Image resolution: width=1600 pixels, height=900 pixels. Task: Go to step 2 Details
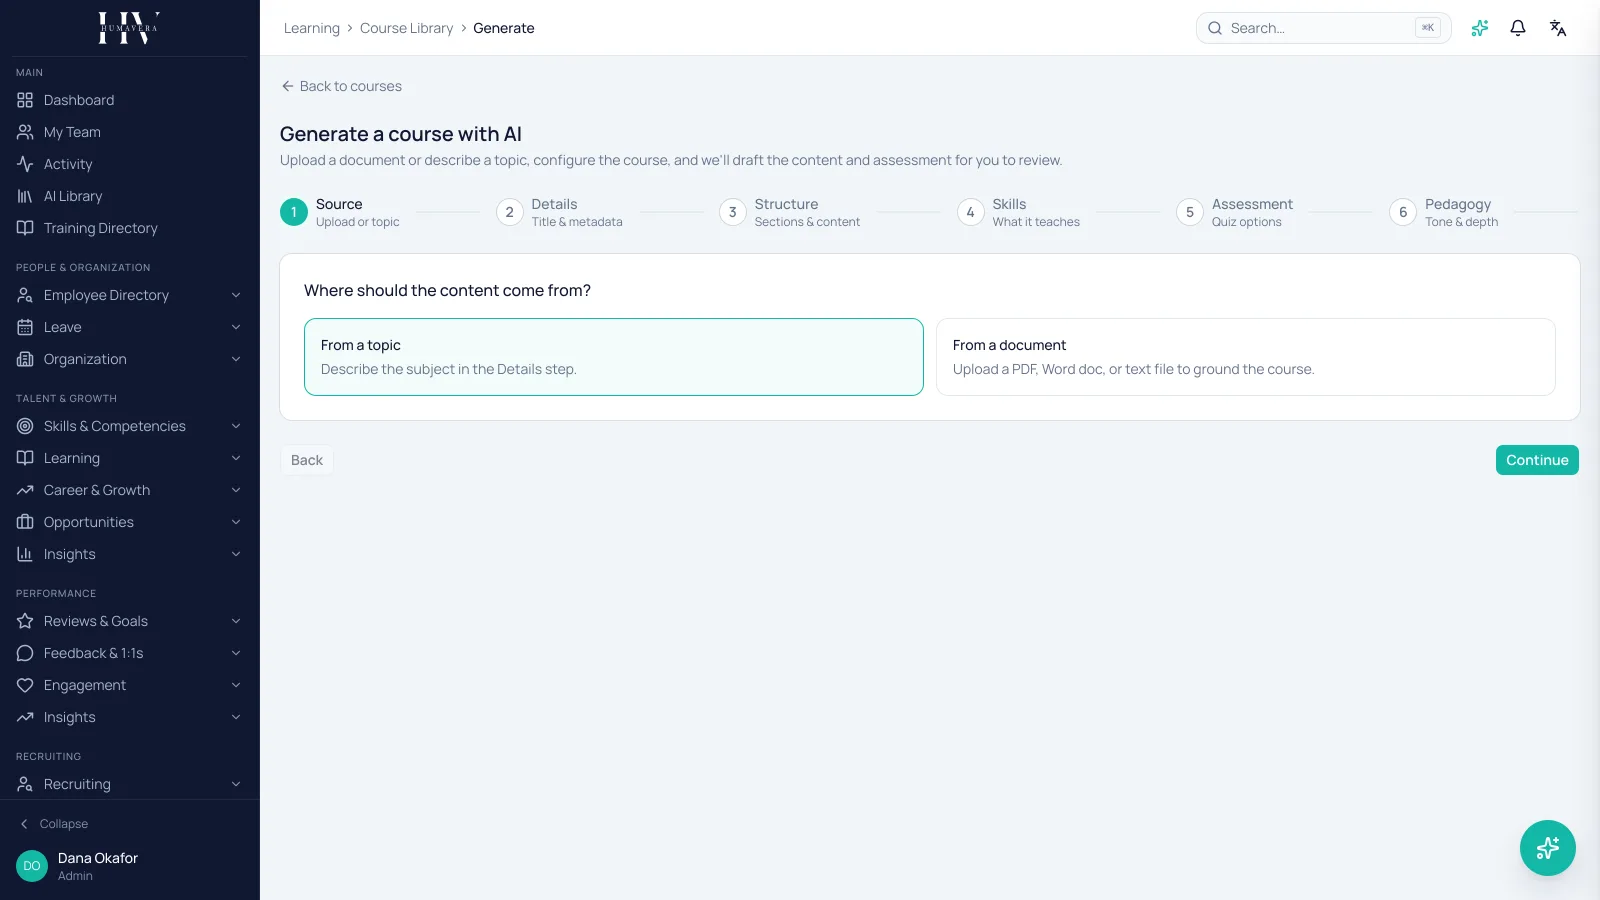tap(559, 212)
